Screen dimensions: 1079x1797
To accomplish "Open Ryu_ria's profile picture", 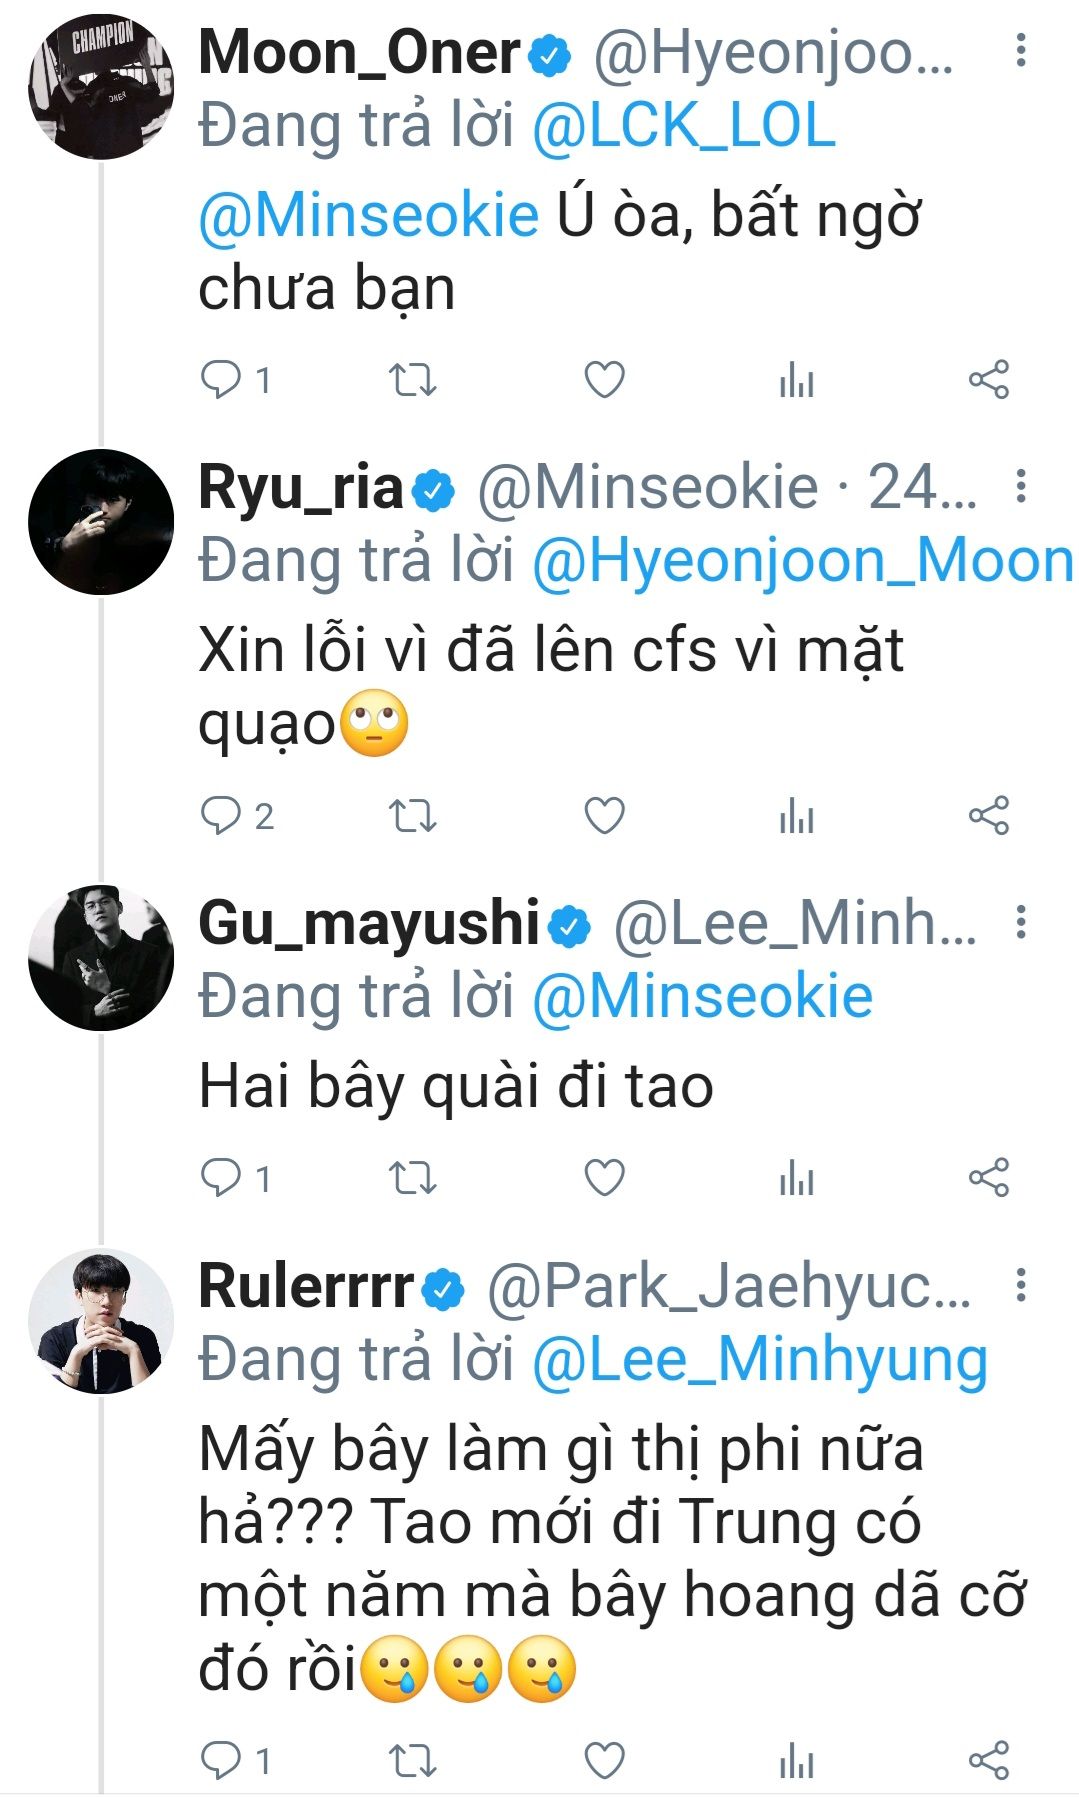I will pos(101,522).
